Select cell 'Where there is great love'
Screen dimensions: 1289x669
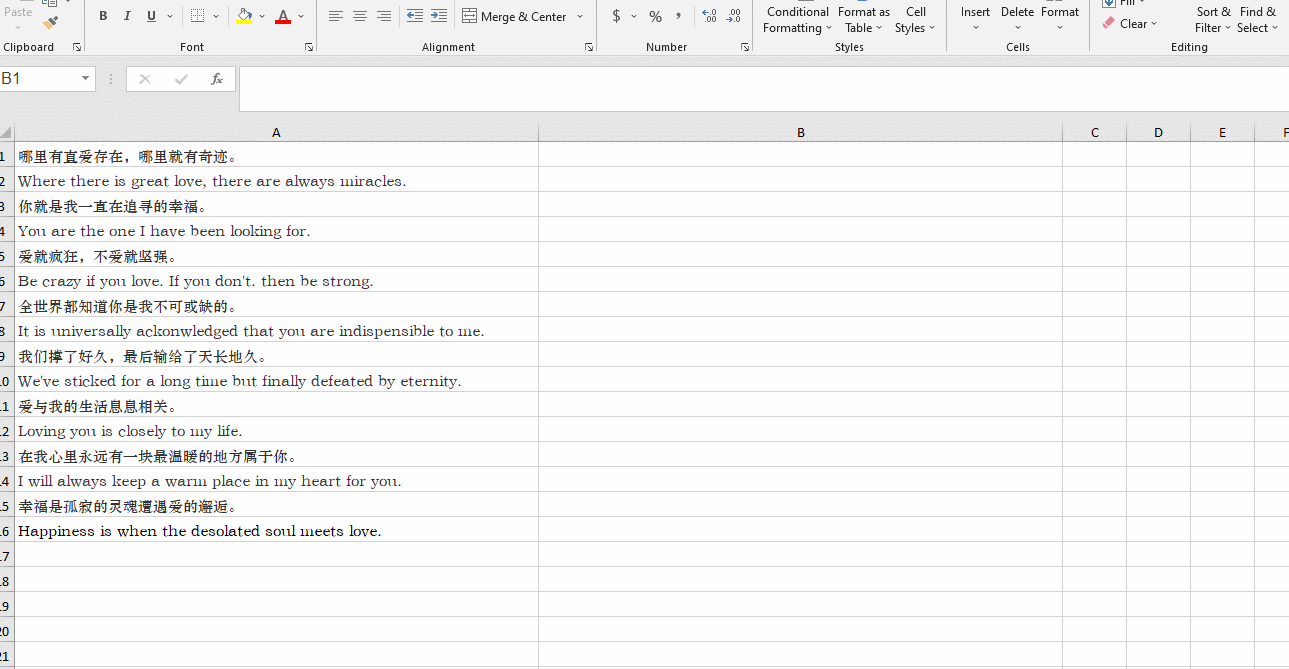[x=276, y=180]
